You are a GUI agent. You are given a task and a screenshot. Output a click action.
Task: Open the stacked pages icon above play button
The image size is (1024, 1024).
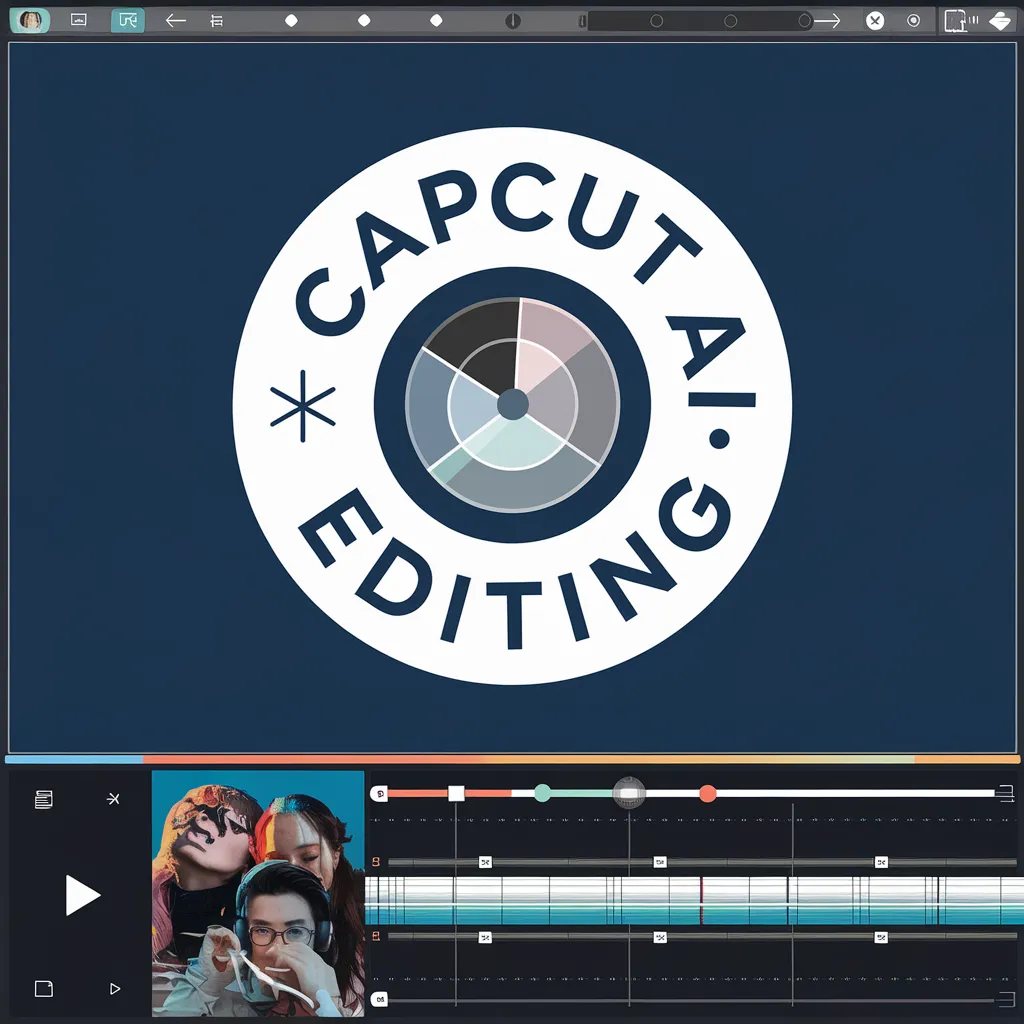pyautogui.click(x=43, y=798)
